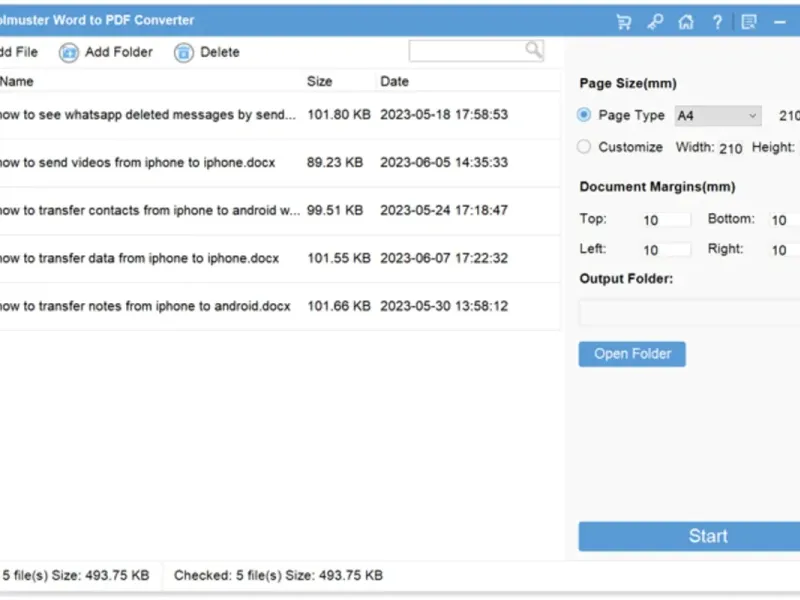Select the Customize radio button

point(584,147)
